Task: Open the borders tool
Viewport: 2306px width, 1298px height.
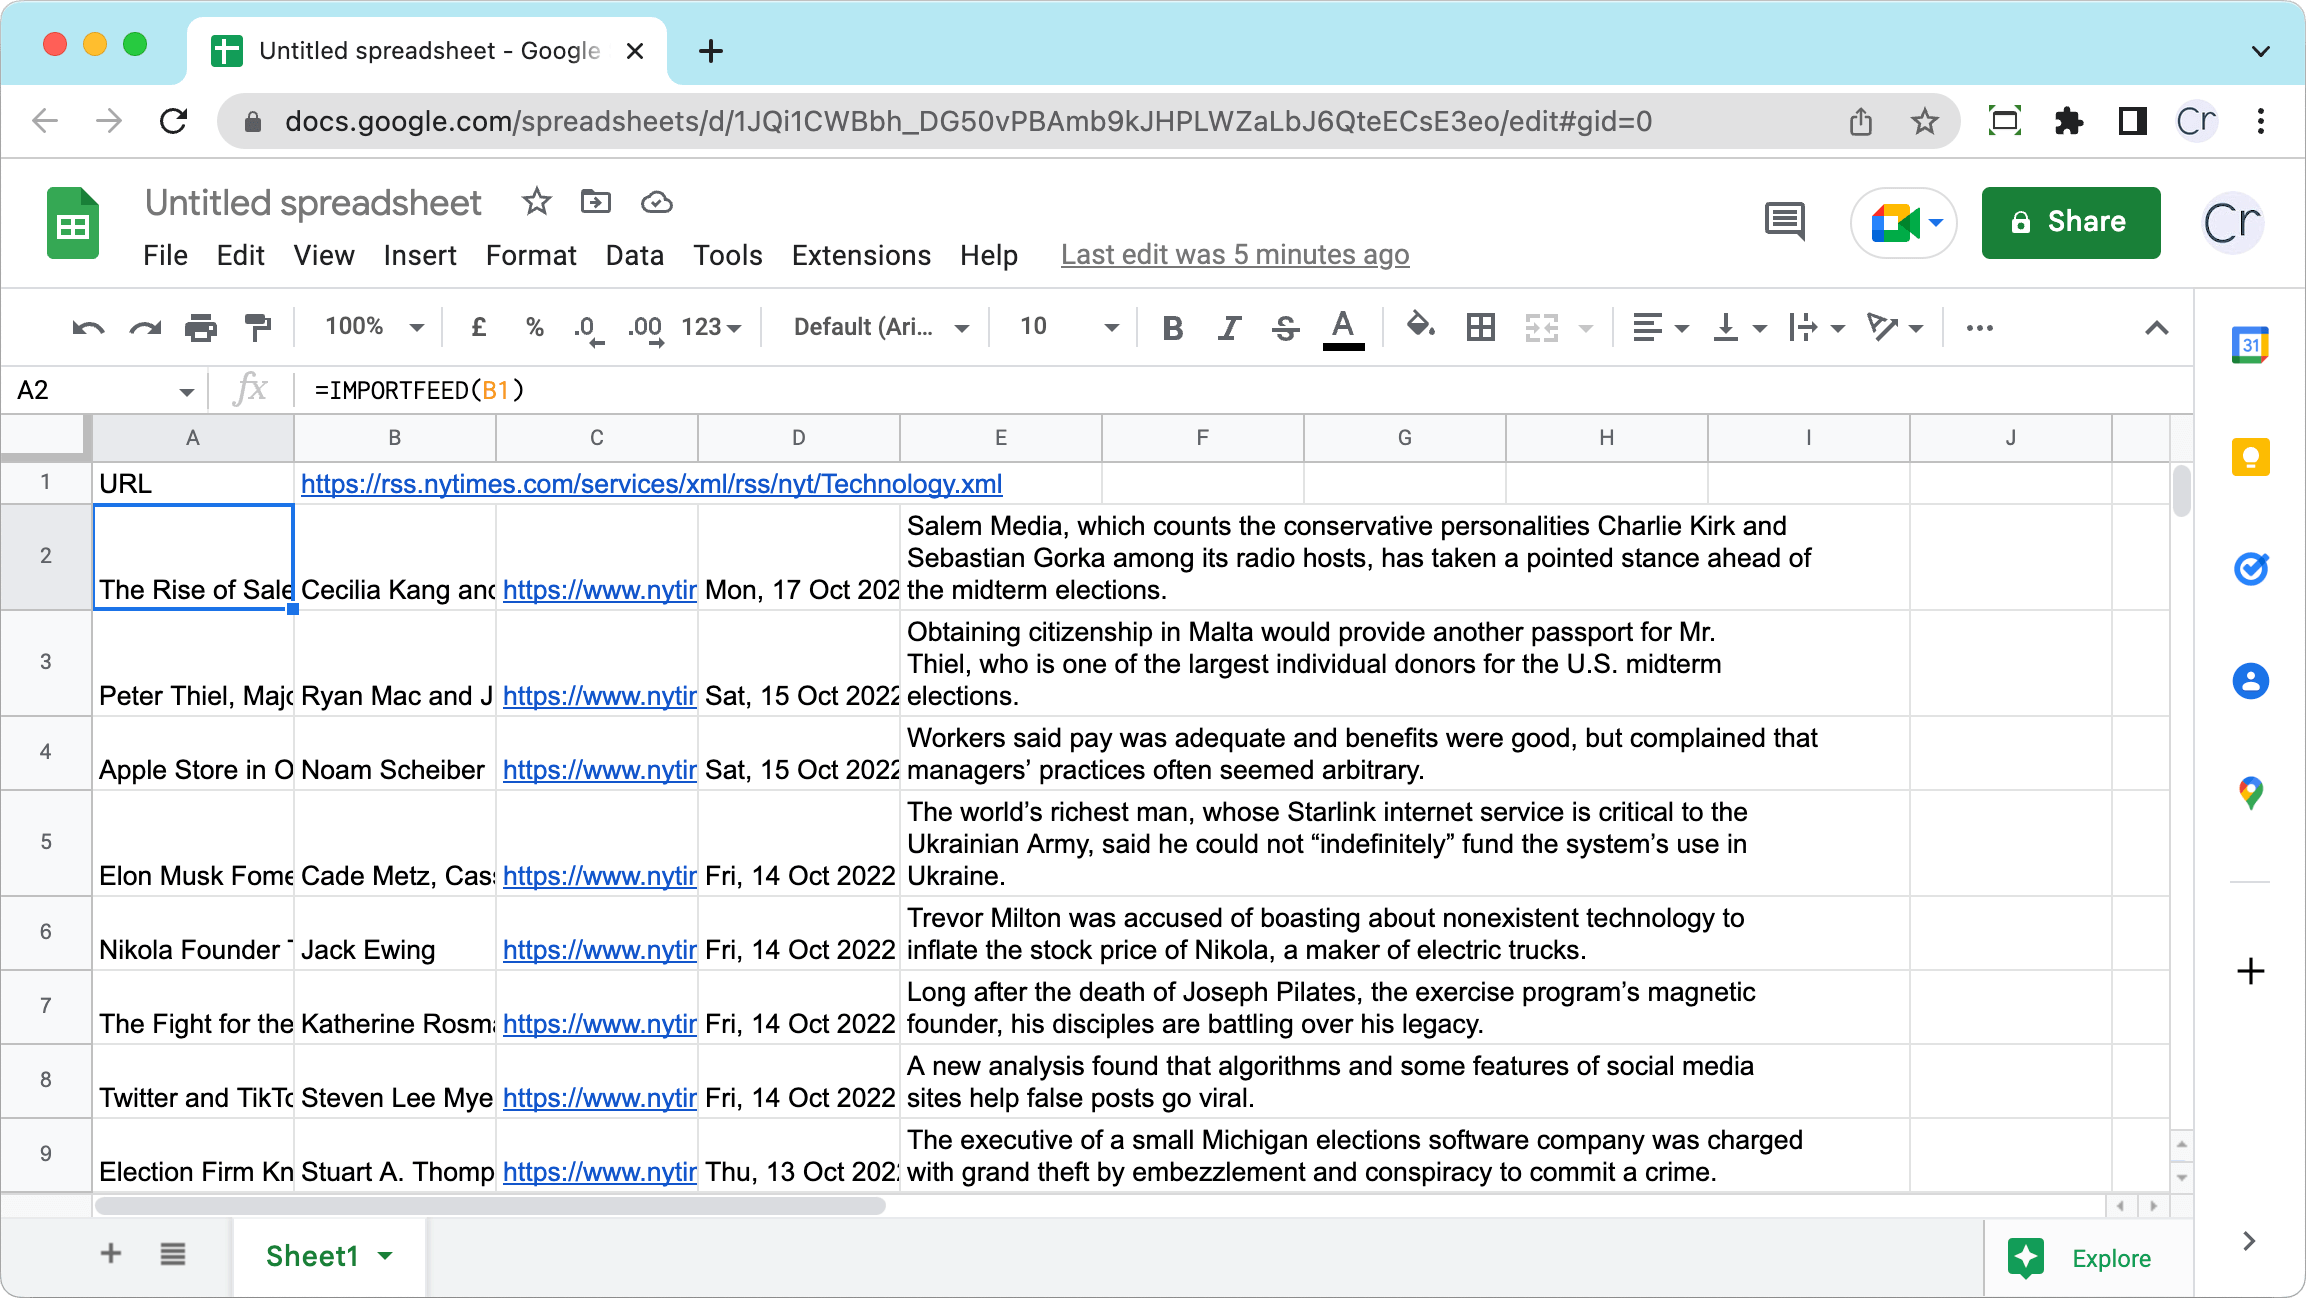Action: (1480, 327)
